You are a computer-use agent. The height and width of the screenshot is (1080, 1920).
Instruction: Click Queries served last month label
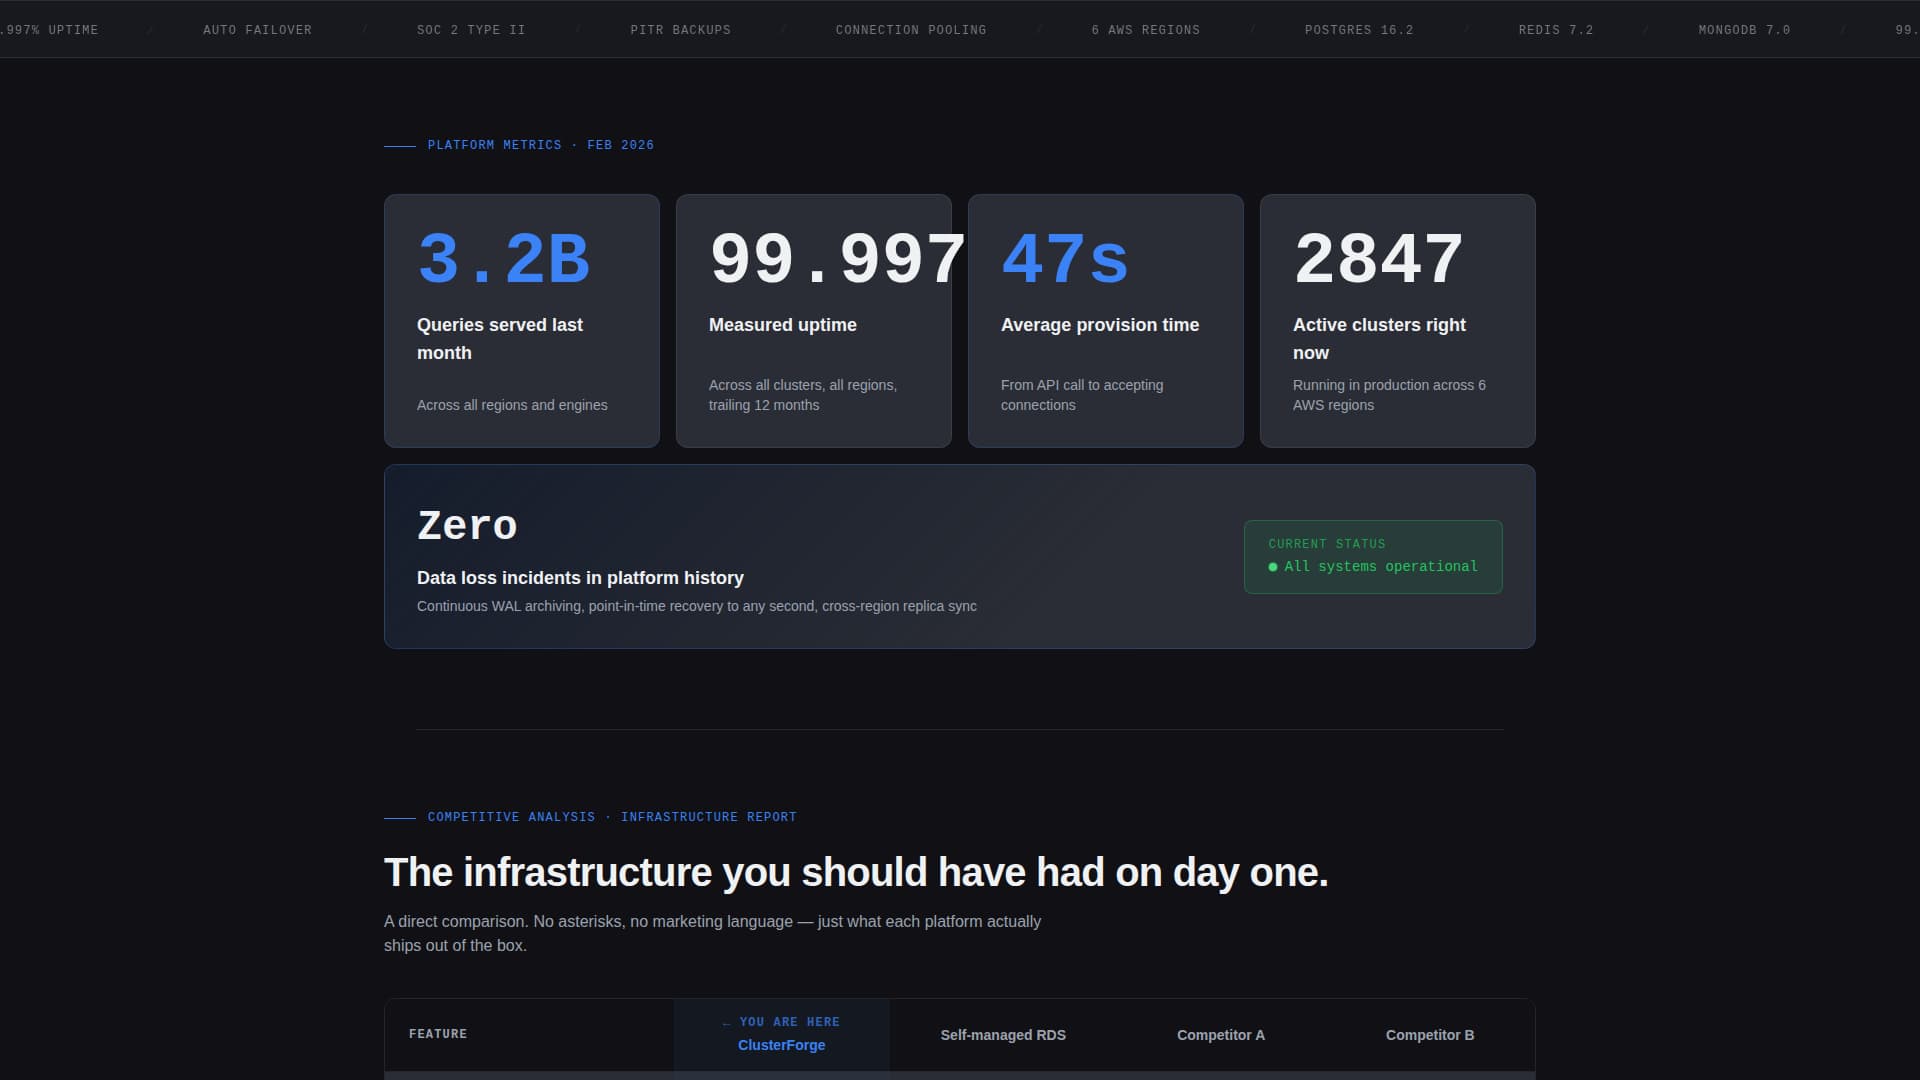tap(500, 339)
